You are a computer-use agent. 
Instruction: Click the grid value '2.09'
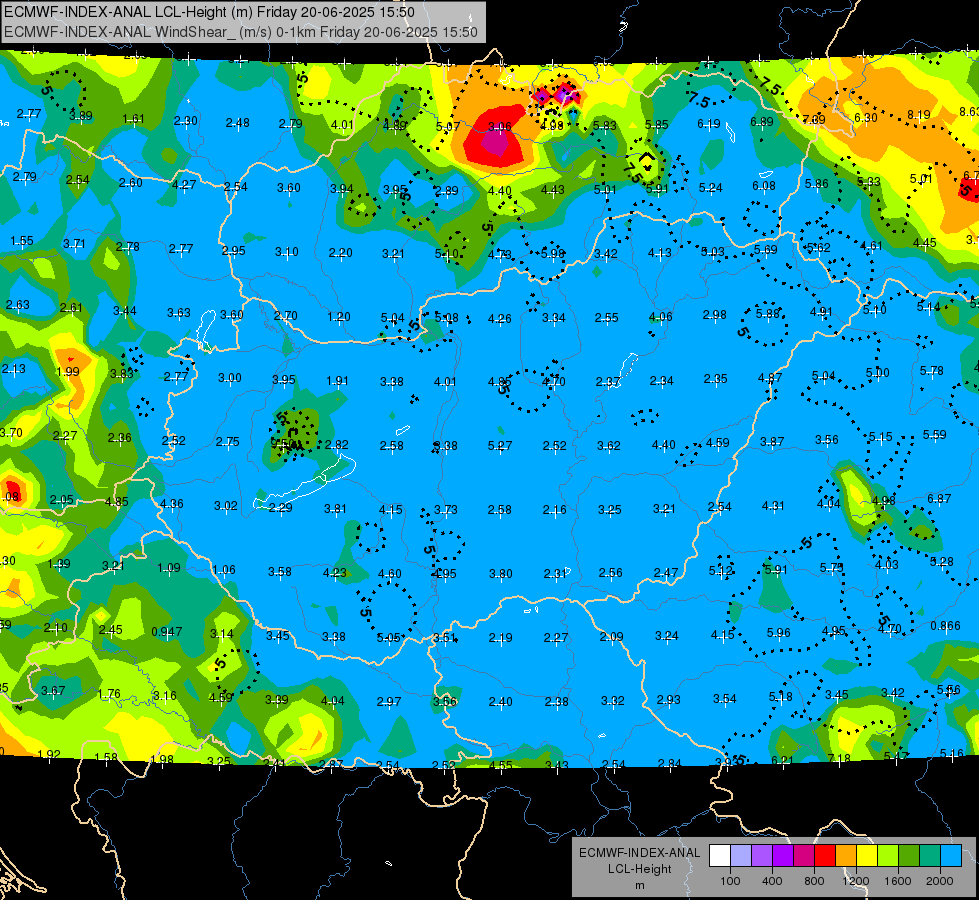coord(611,636)
